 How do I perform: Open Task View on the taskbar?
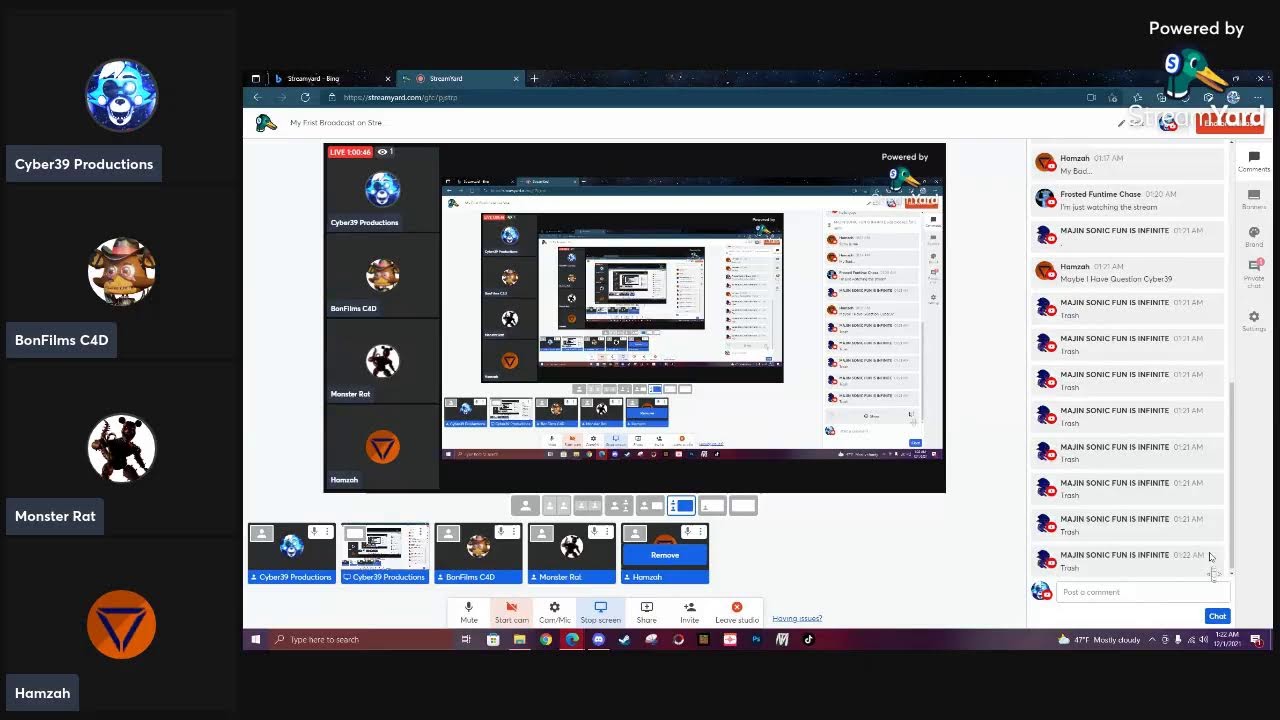[466, 640]
